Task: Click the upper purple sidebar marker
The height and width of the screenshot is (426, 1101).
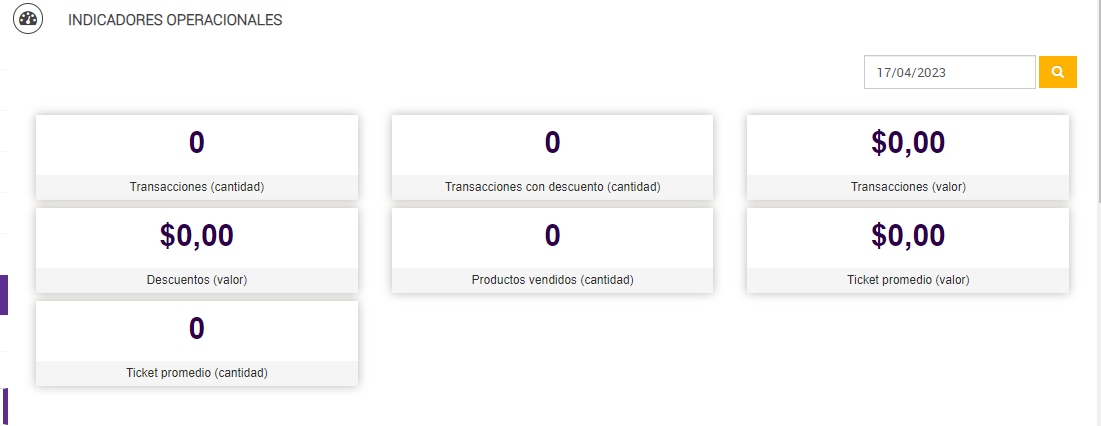Action: point(4,295)
